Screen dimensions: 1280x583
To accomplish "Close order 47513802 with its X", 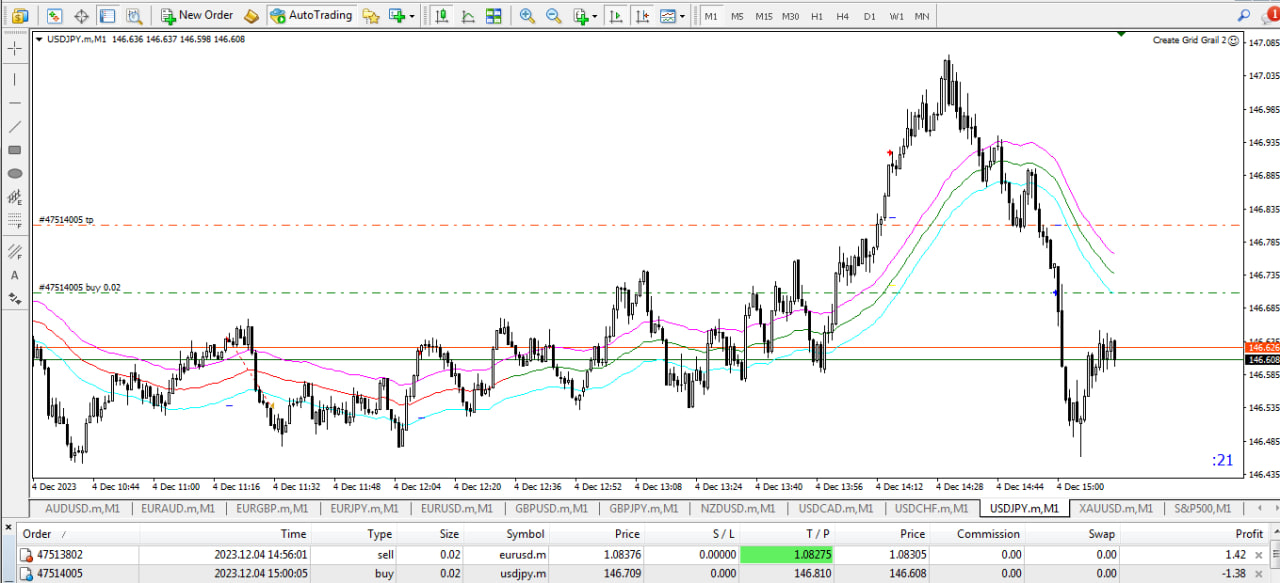I will click(1258, 555).
